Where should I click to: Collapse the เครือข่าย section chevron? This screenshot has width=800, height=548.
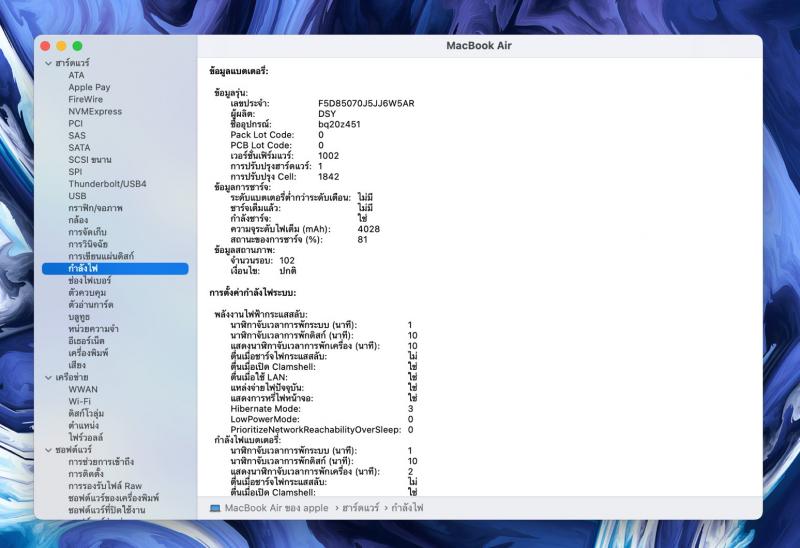[x=48, y=378]
